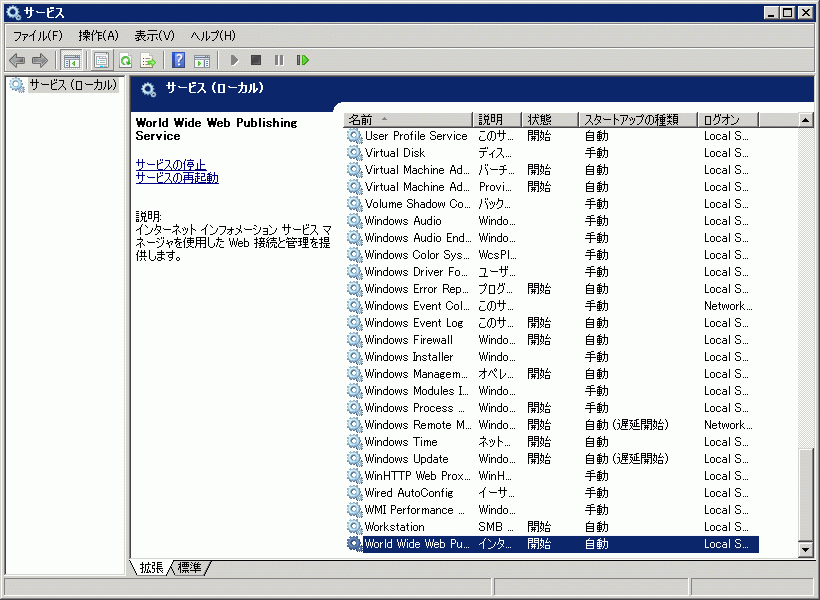The height and width of the screenshot is (600, 820).
Task: Select the Windows Driver Foundation row
Action: pyautogui.click(x=552, y=272)
